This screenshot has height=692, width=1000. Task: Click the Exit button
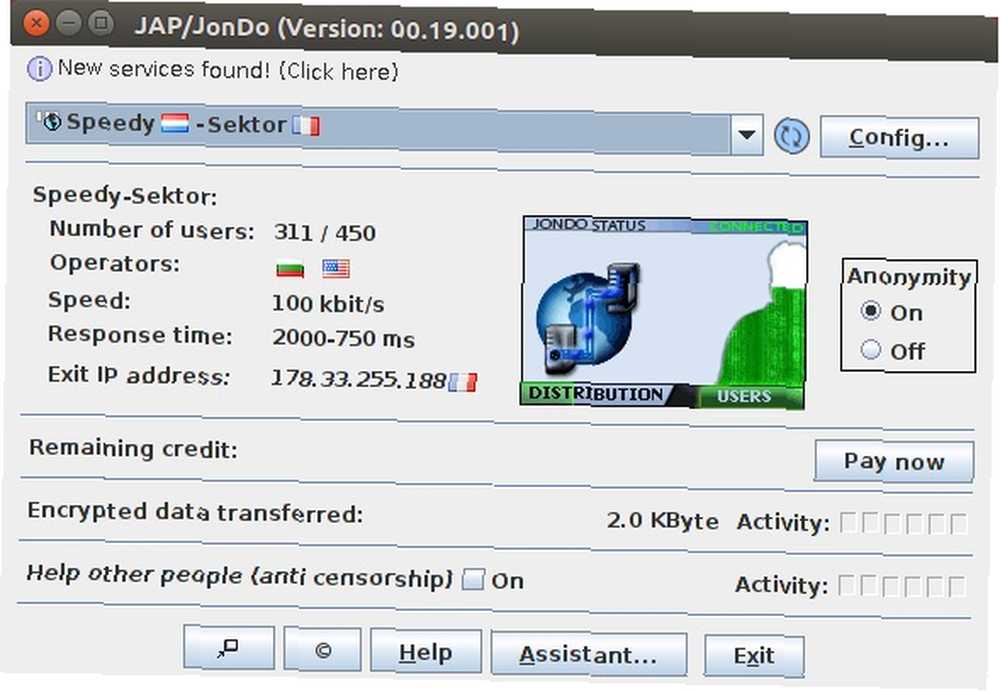click(x=754, y=656)
